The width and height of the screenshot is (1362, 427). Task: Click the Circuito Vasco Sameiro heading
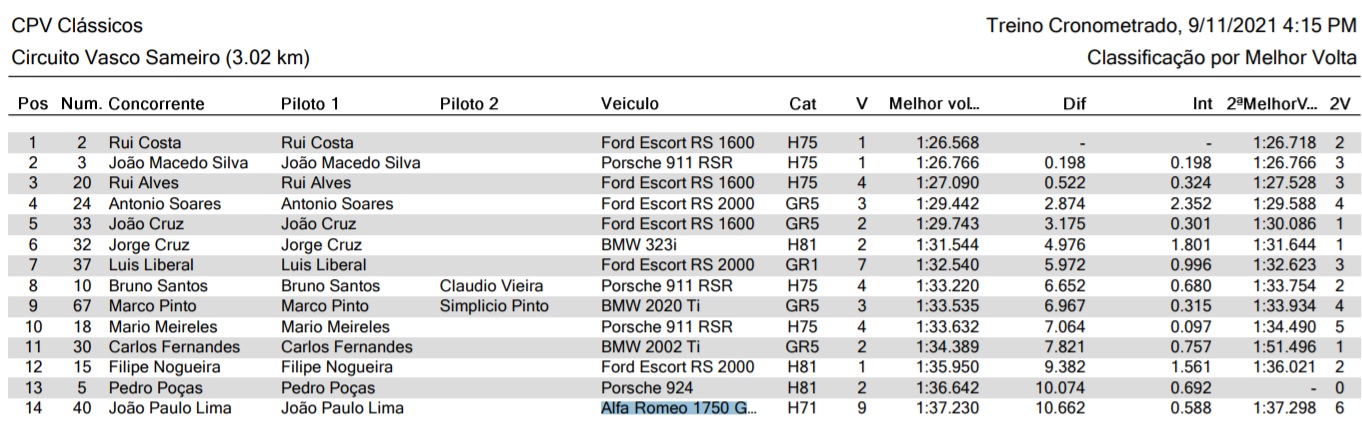pyautogui.click(x=160, y=58)
